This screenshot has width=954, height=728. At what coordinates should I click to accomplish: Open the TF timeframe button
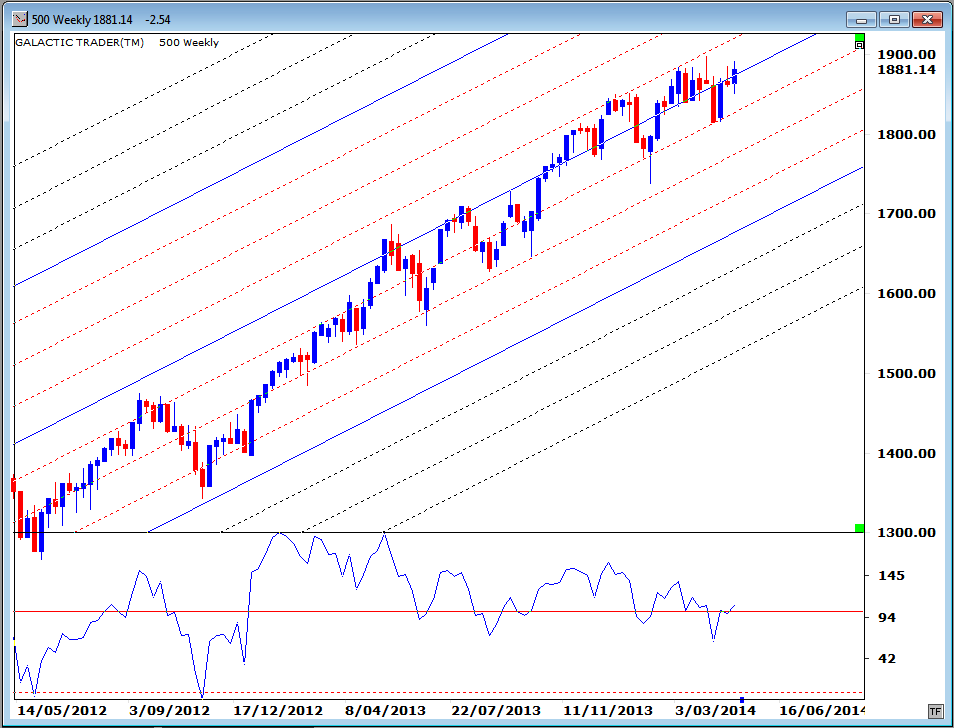point(935,710)
